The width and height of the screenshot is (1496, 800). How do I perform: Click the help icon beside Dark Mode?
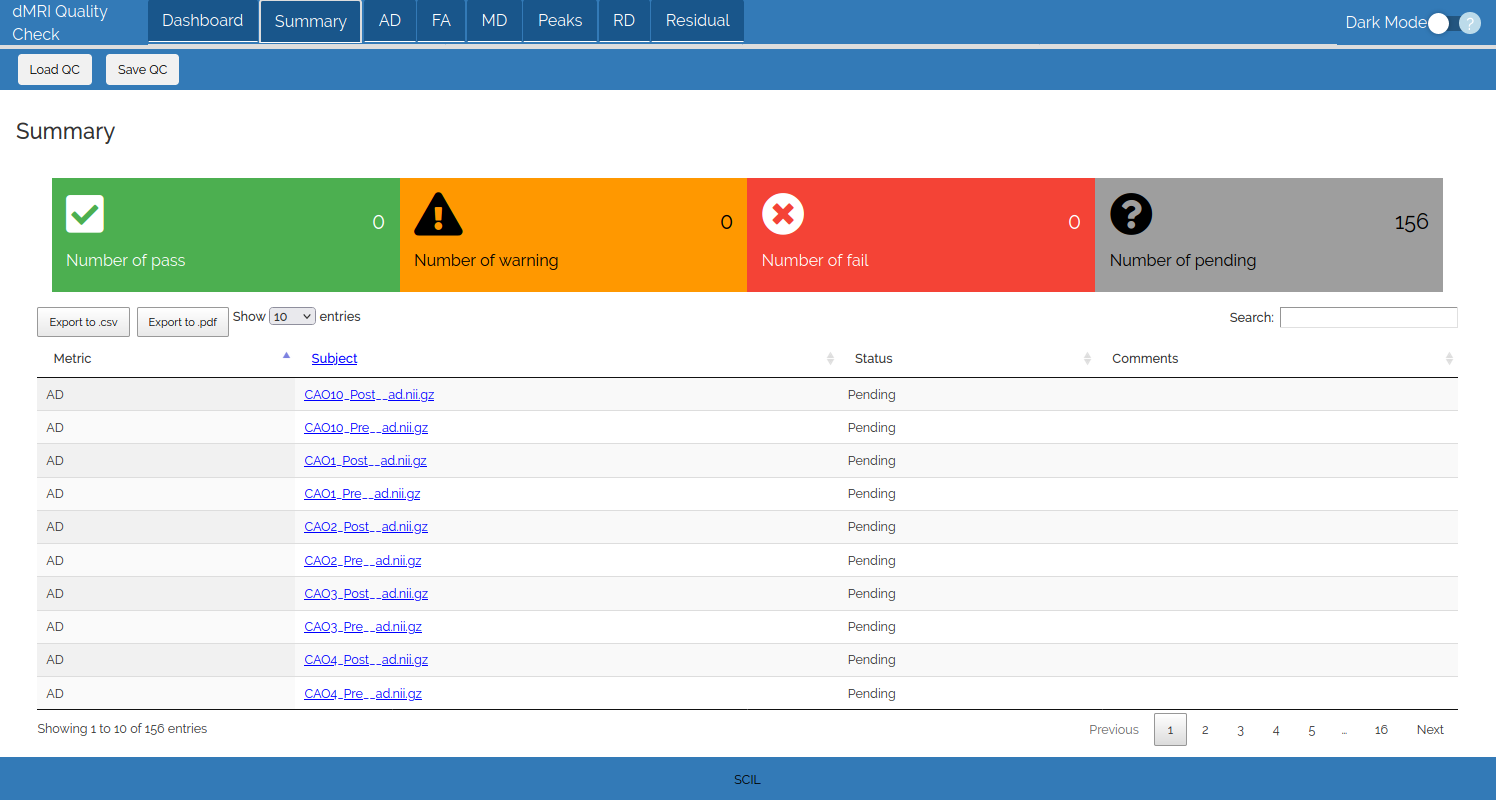[x=1469, y=23]
